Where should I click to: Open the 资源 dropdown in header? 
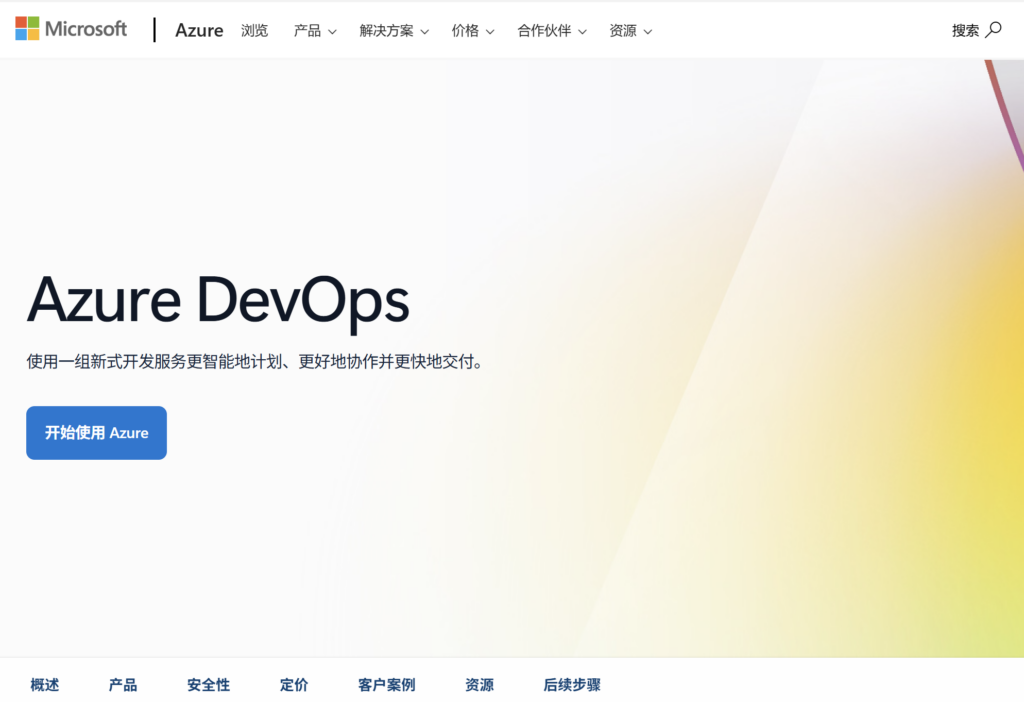coord(630,31)
